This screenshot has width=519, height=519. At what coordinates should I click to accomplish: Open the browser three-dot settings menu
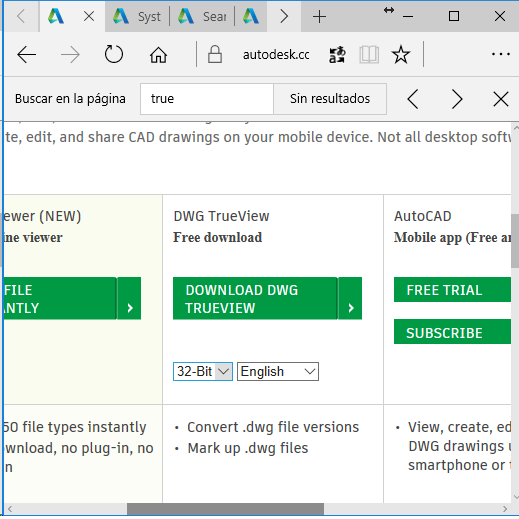[x=500, y=54]
